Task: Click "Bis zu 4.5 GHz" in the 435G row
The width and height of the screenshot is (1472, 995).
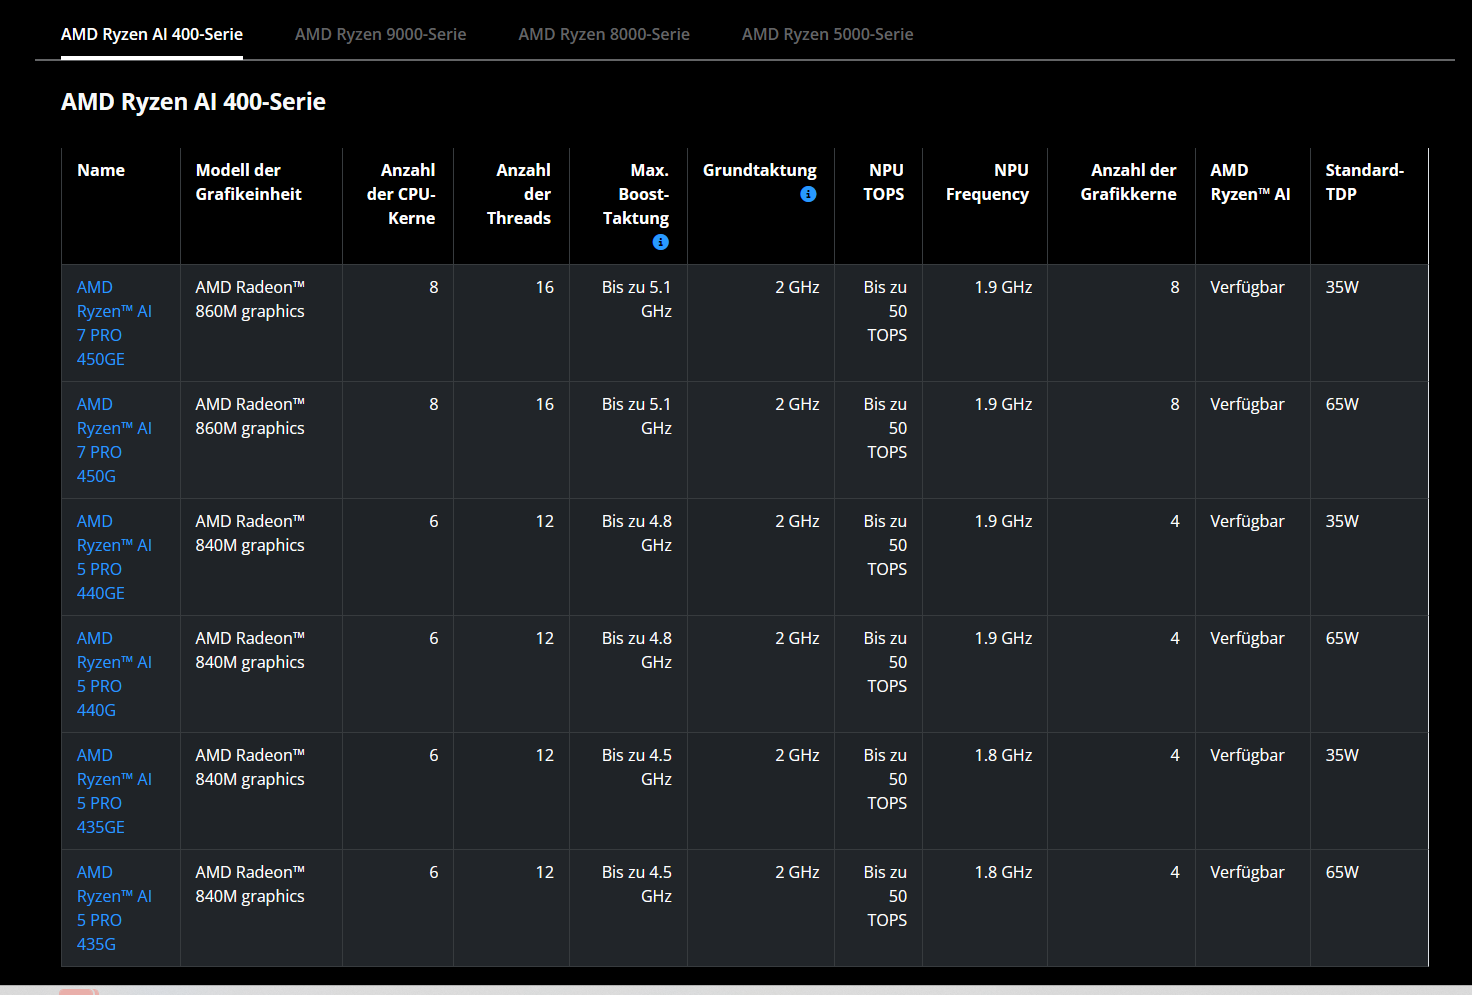Action: 637,884
